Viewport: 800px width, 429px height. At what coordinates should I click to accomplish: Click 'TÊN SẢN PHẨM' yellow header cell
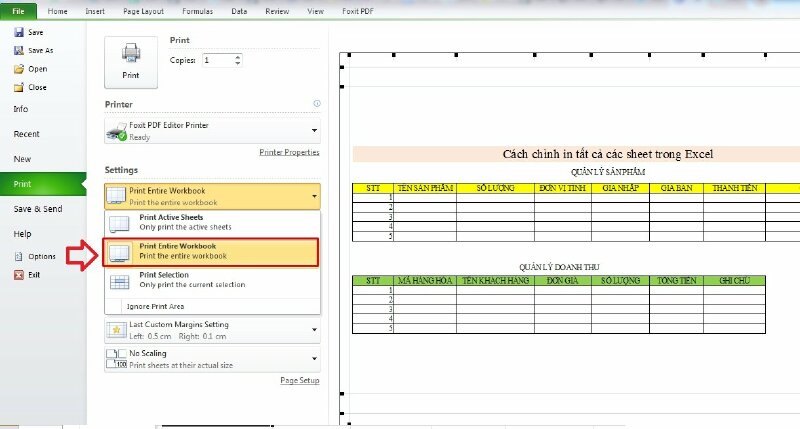click(425, 188)
